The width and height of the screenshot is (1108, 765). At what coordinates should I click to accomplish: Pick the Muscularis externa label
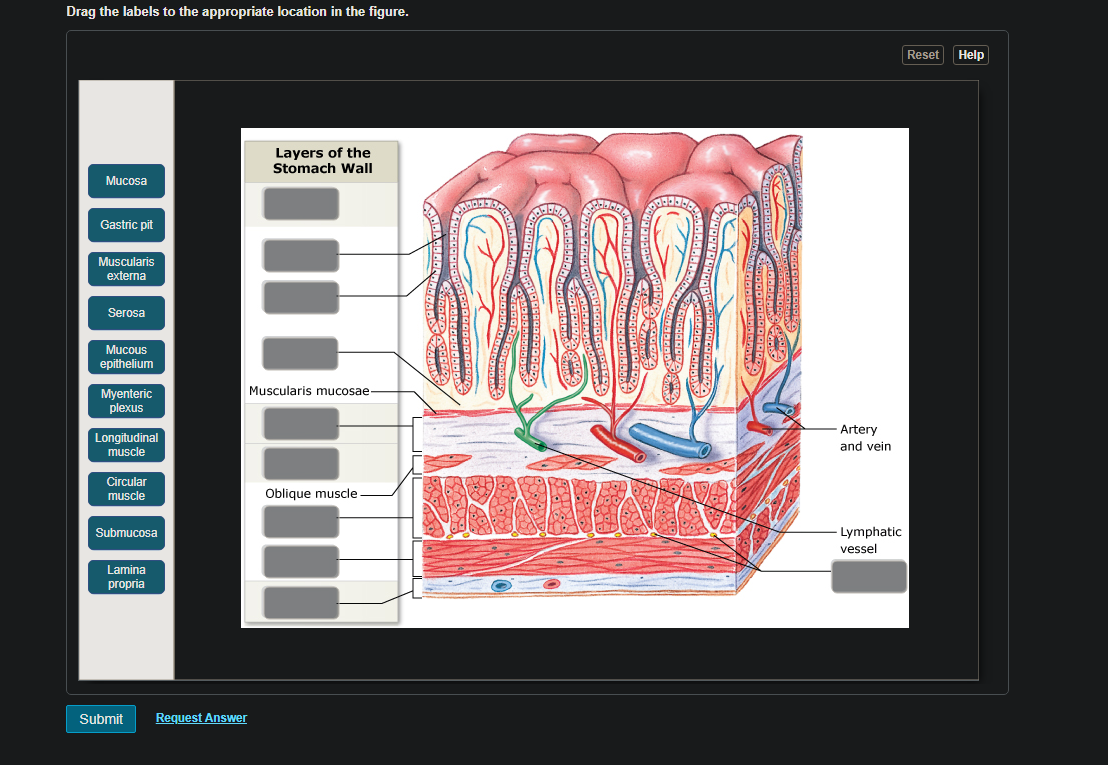(126, 269)
